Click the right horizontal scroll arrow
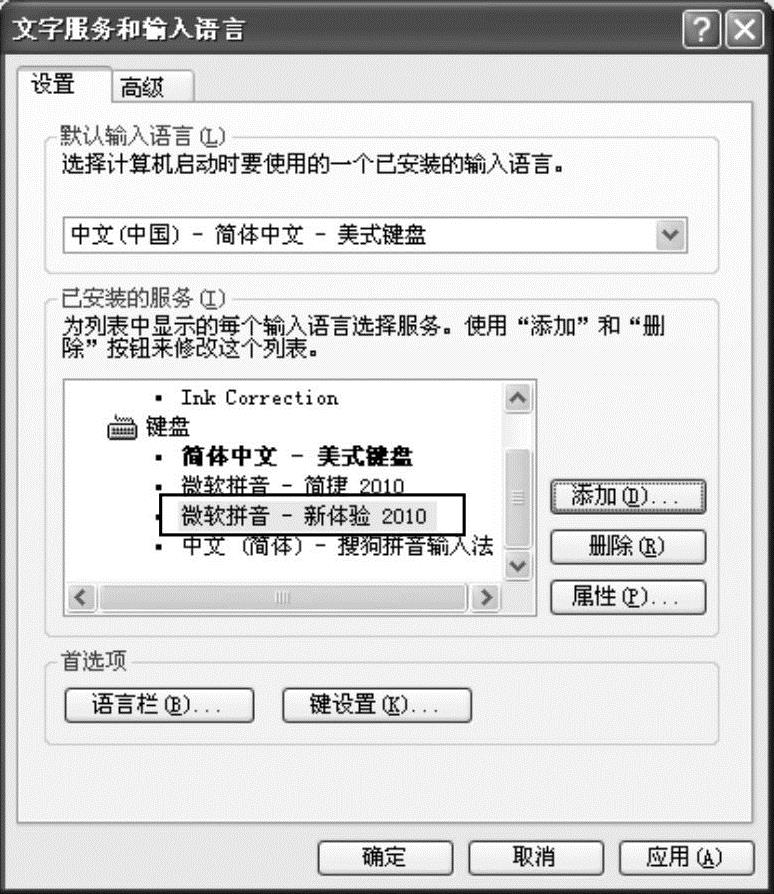774x894 pixels. (x=486, y=598)
